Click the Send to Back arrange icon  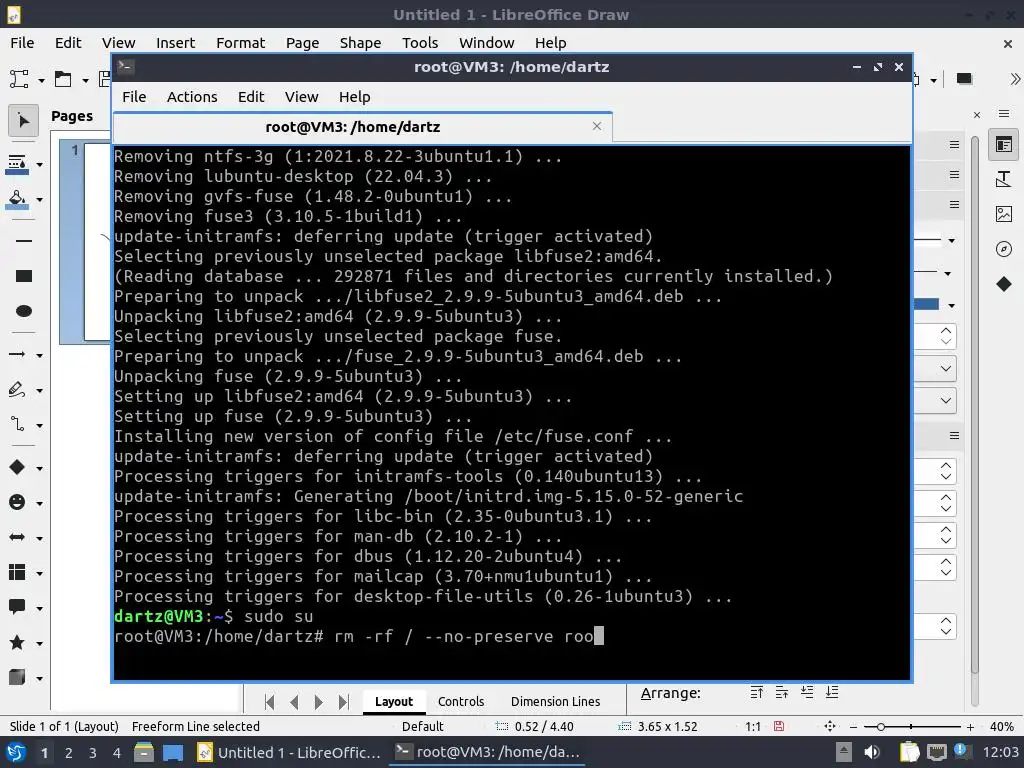[832, 692]
